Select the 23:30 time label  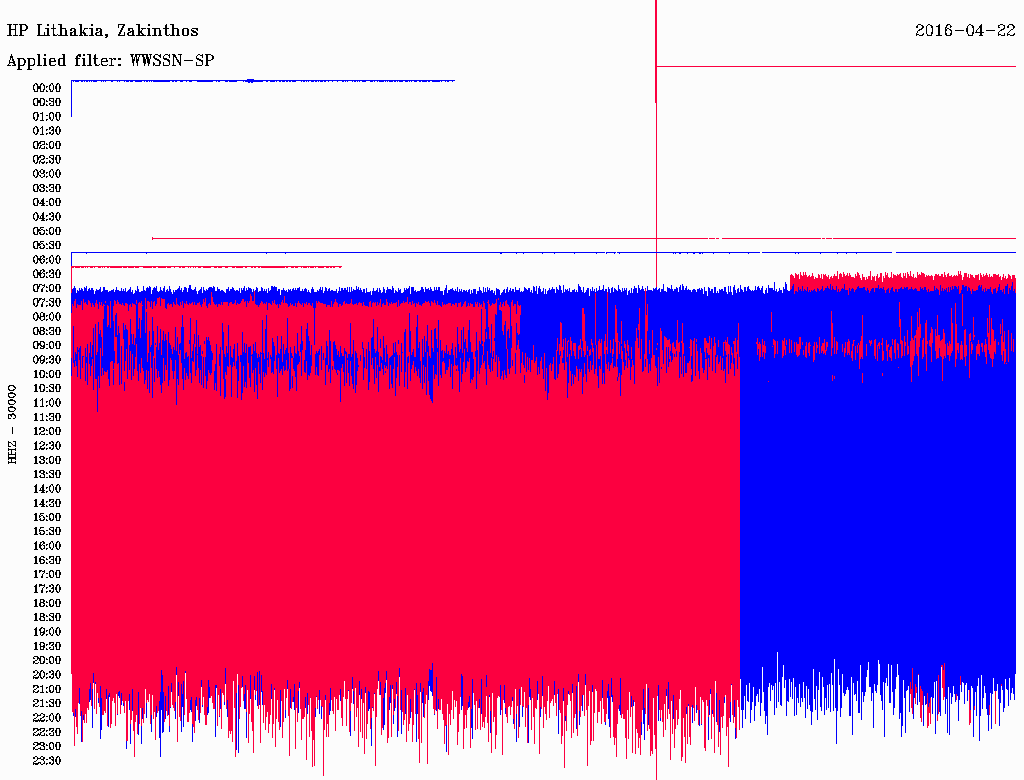coord(47,760)
